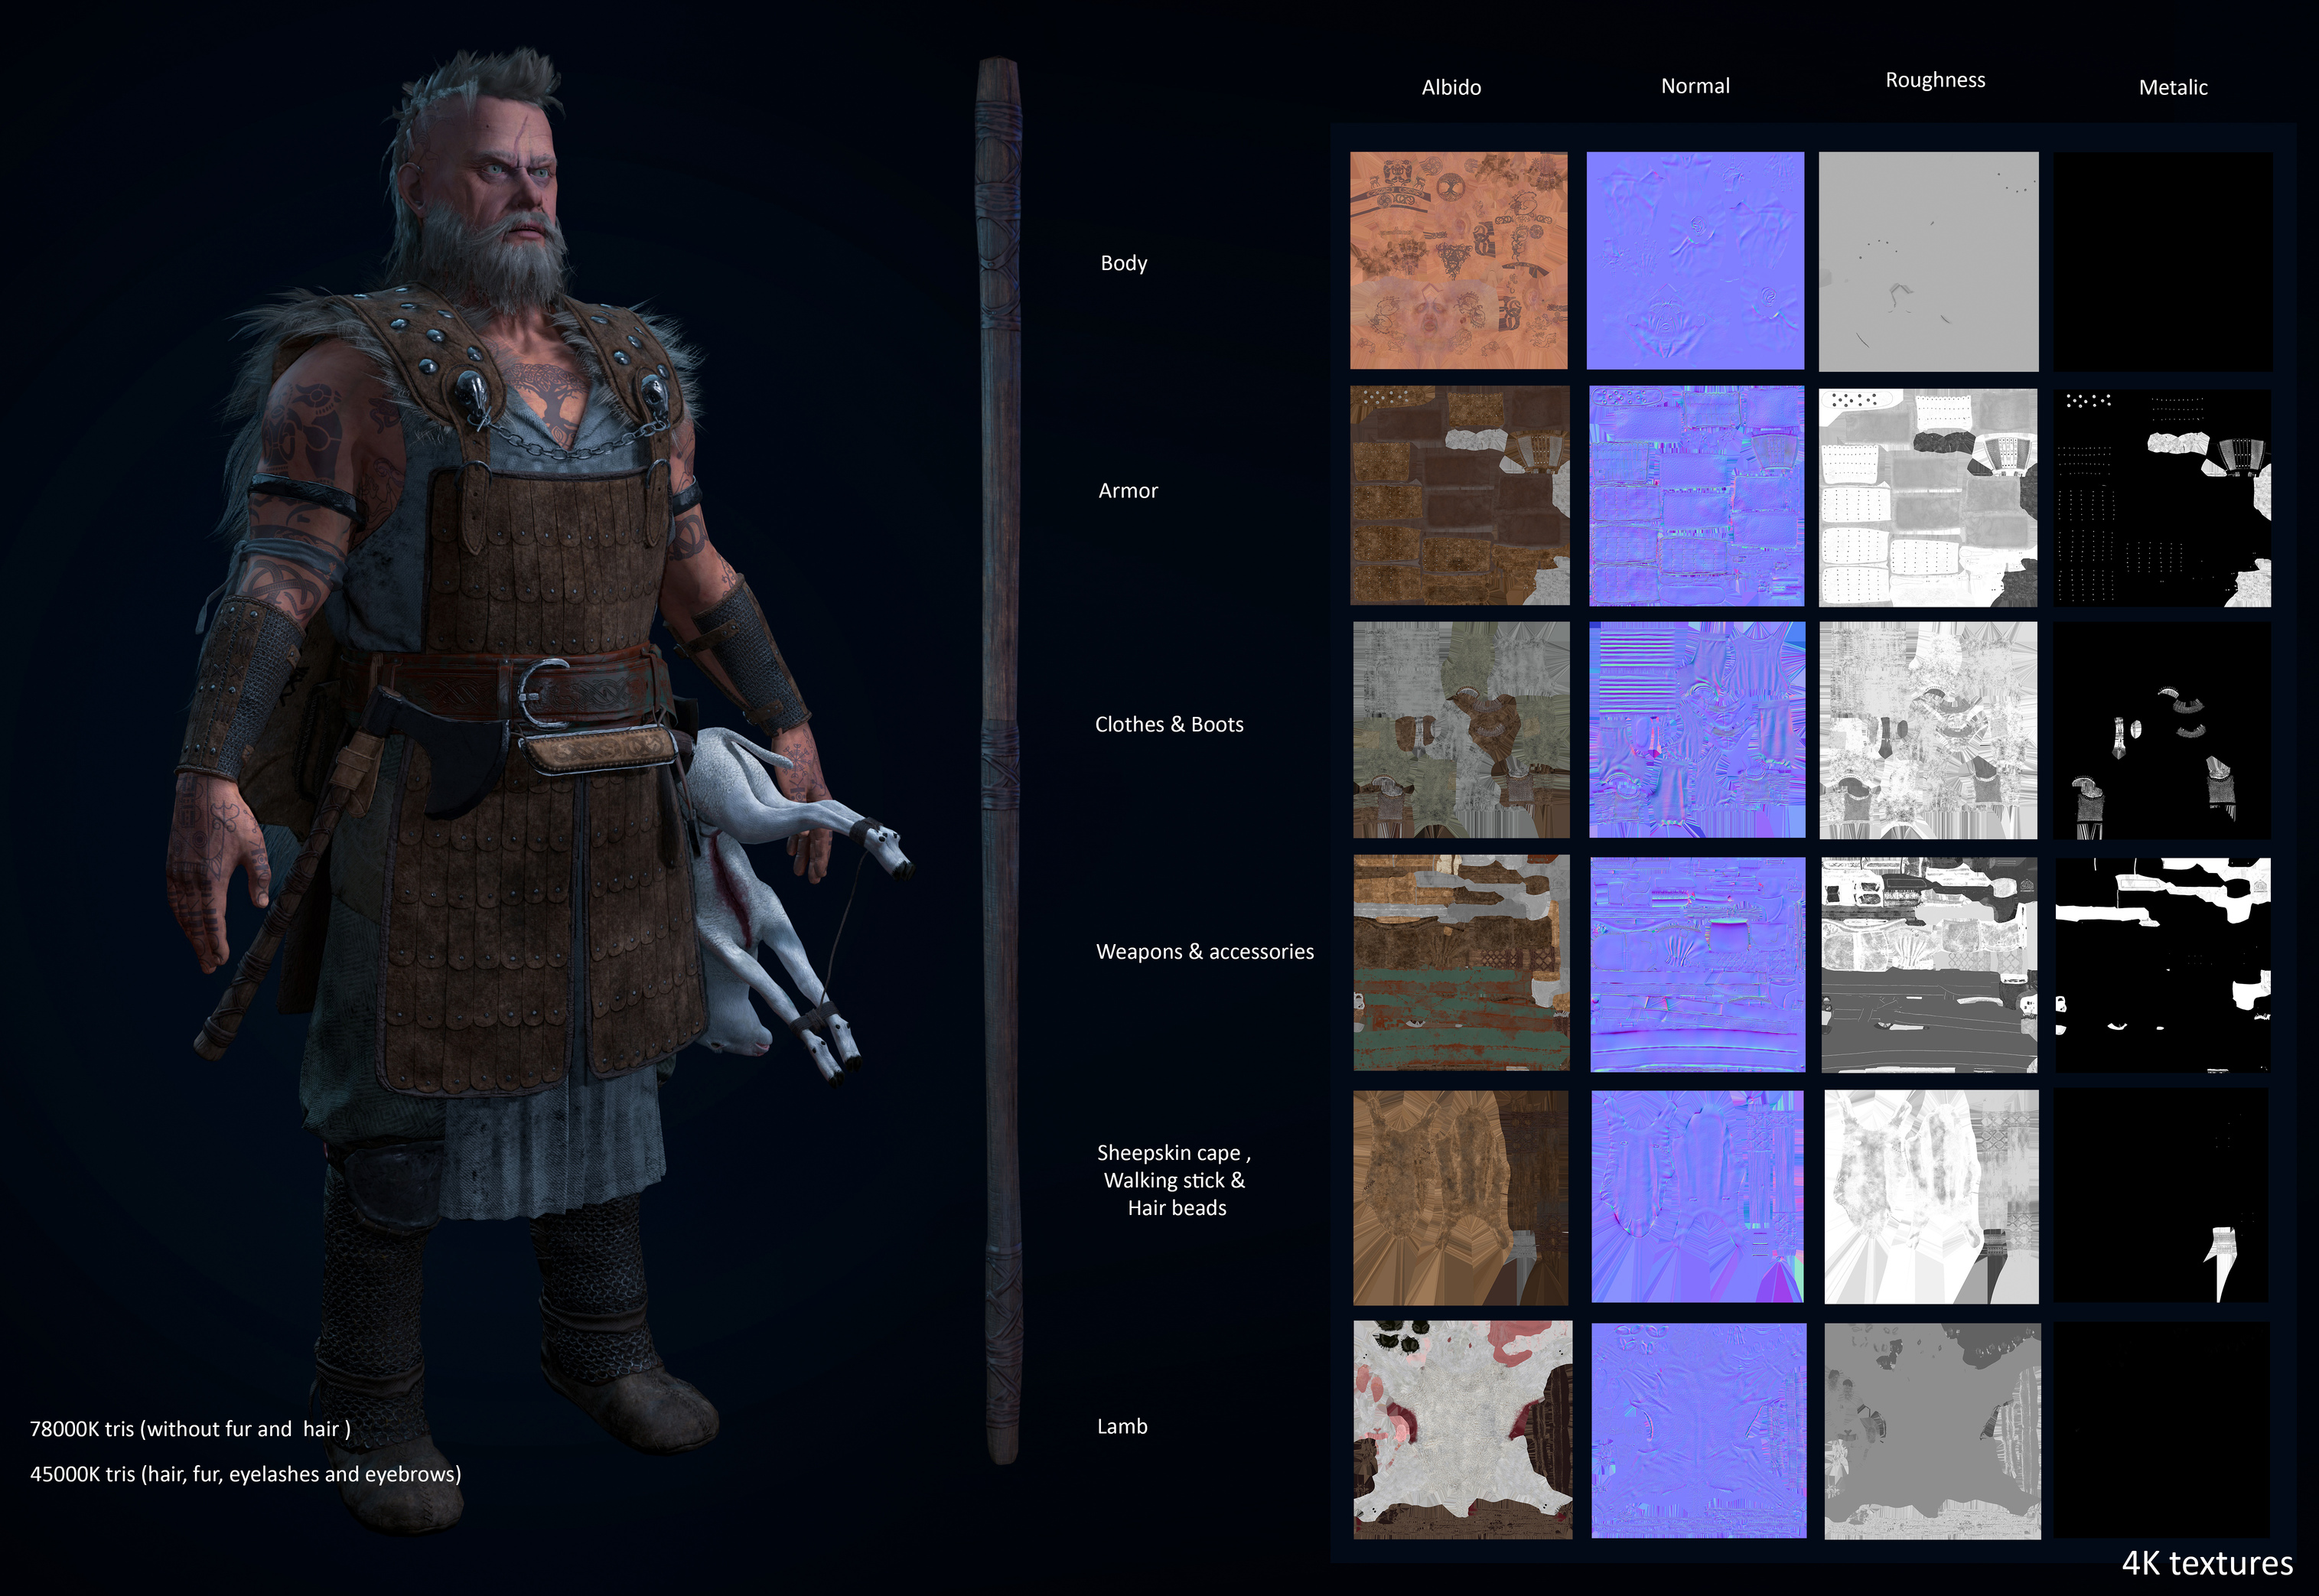Click the Body roughness map thumbnail

pyautogui.click(x=1928, y=261)
